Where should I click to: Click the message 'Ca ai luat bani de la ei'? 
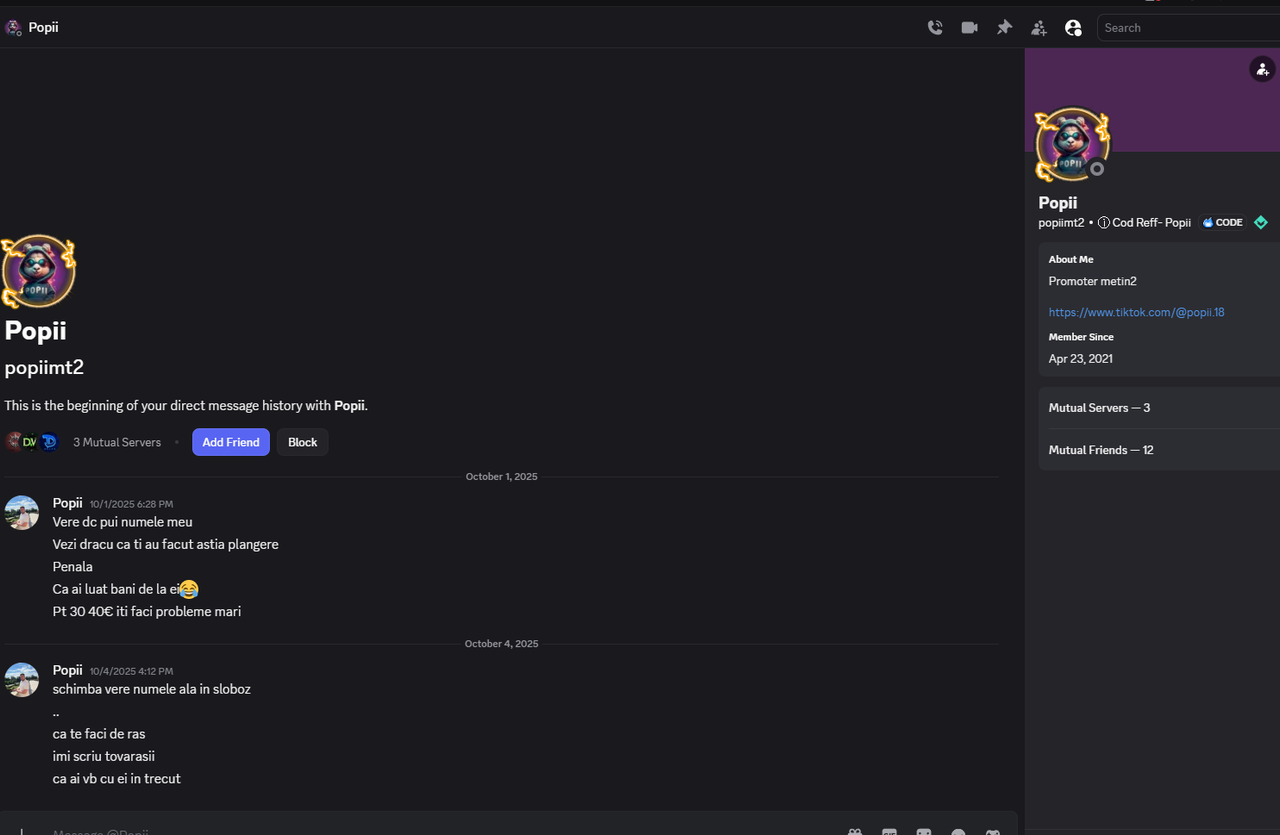tap(116, 589)
